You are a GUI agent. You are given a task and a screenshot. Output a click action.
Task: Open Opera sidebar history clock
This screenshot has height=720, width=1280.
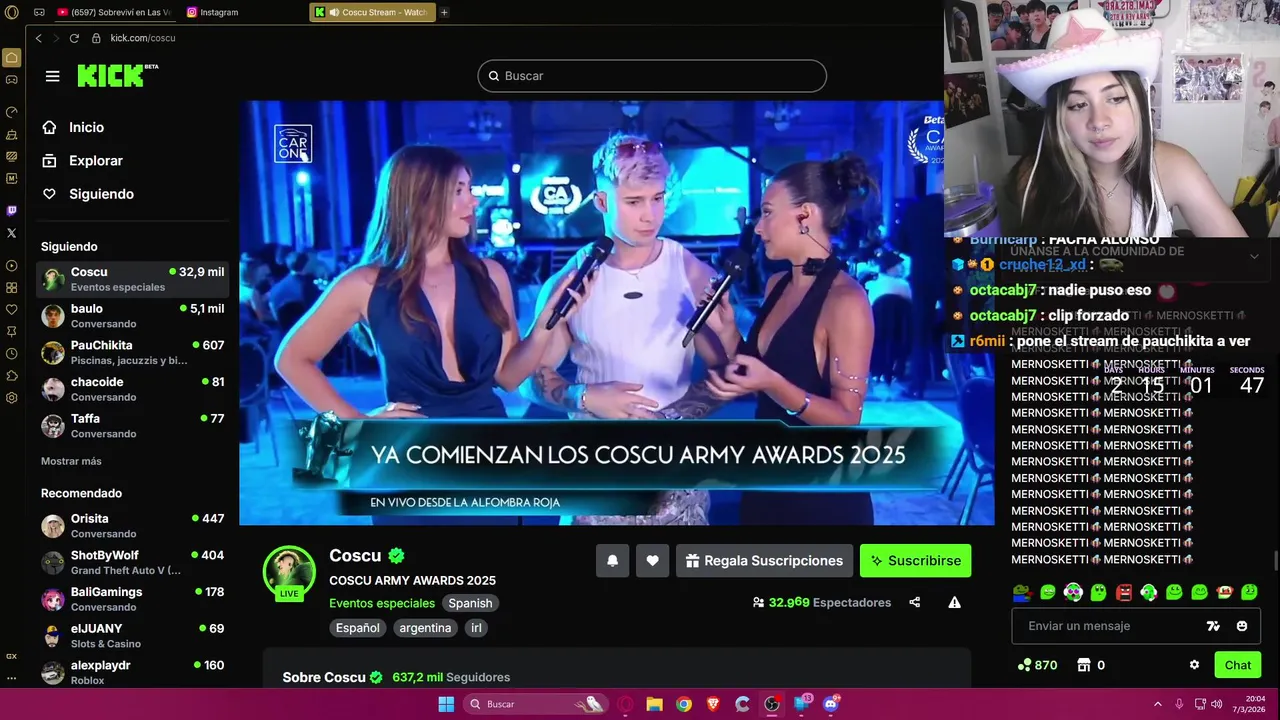(x=12, y=353)
